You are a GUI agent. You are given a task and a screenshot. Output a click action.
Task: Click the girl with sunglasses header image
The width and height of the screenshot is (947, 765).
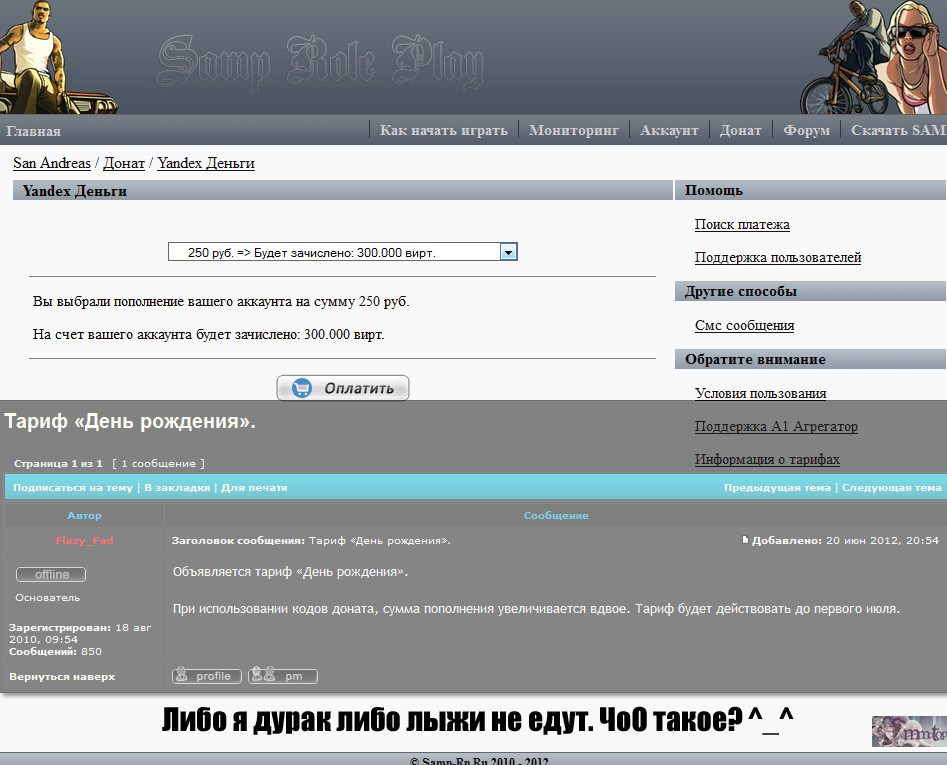point(913,57)
